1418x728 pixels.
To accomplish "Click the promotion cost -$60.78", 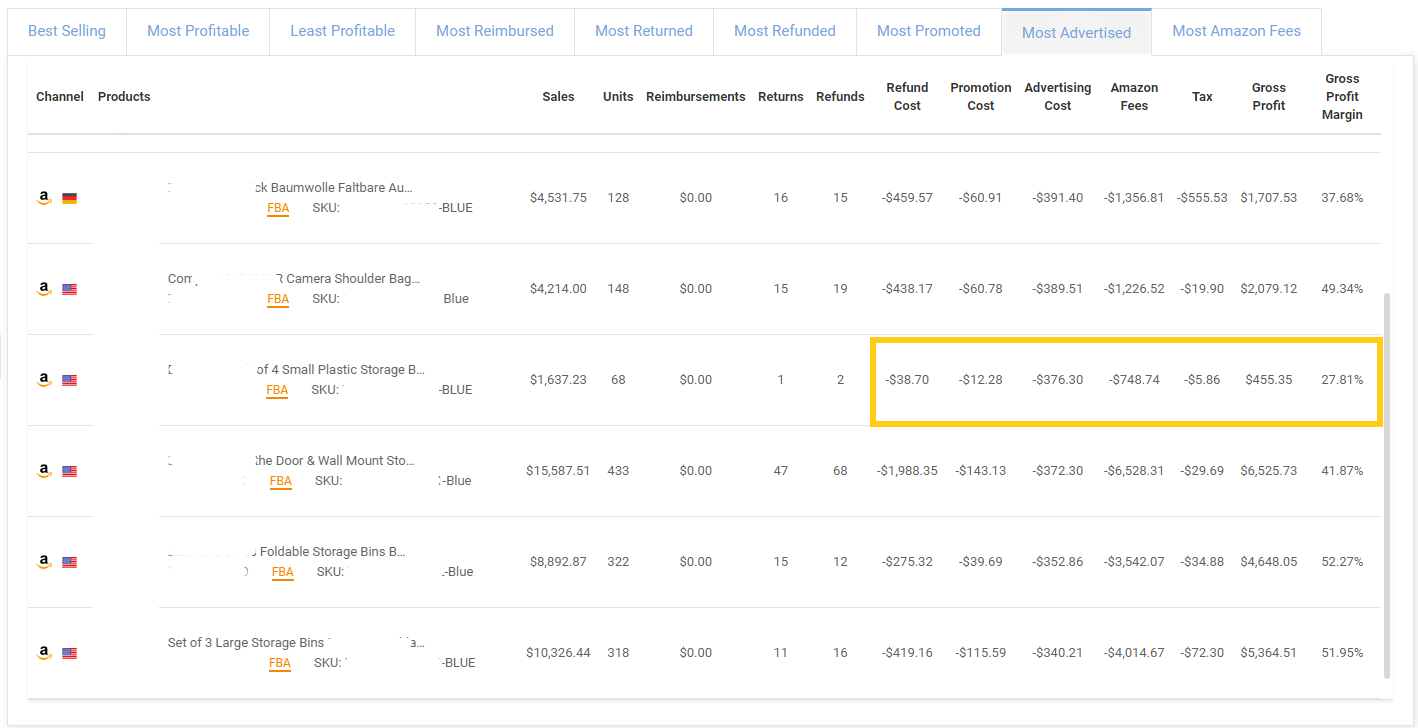I will (980, 289).
